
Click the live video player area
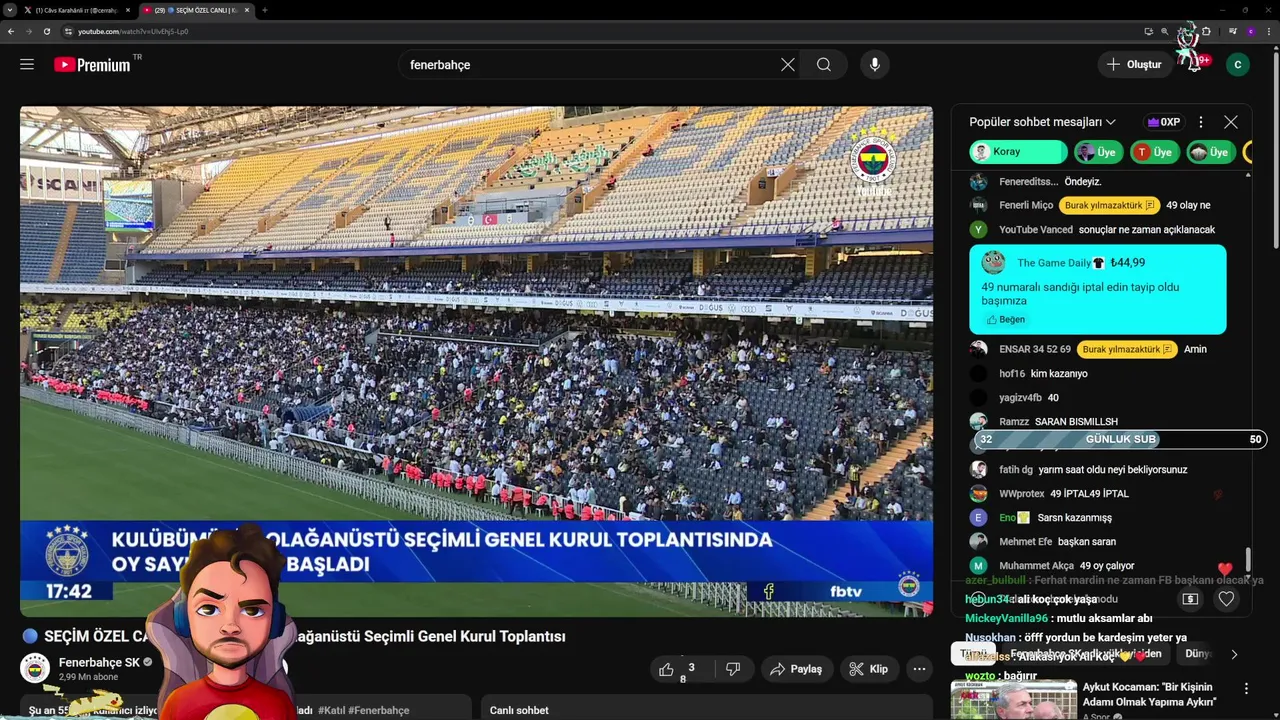[476, 360]
